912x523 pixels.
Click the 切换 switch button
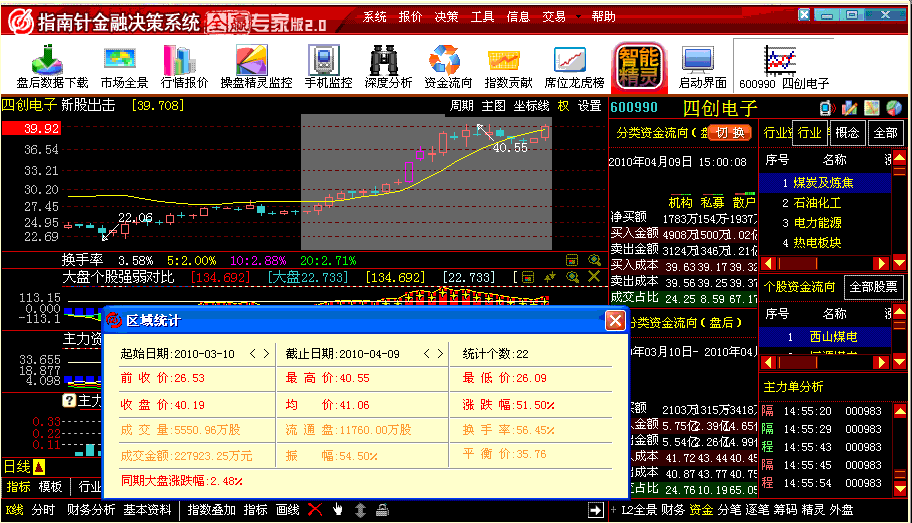730,133
